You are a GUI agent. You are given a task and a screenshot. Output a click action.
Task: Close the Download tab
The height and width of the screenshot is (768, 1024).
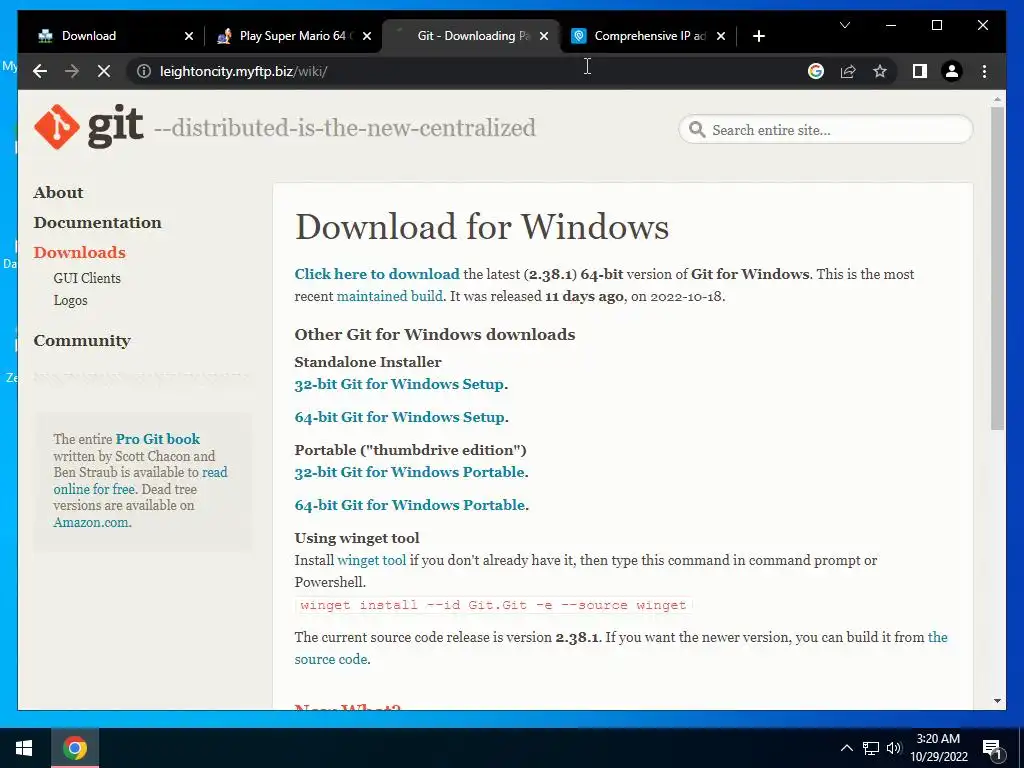189,36
